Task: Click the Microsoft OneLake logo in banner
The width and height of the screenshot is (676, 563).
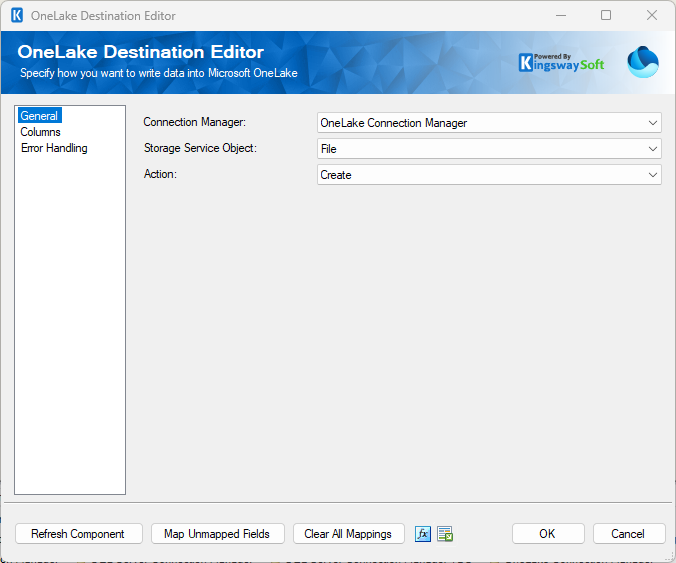Action: [x=643, y=62]
